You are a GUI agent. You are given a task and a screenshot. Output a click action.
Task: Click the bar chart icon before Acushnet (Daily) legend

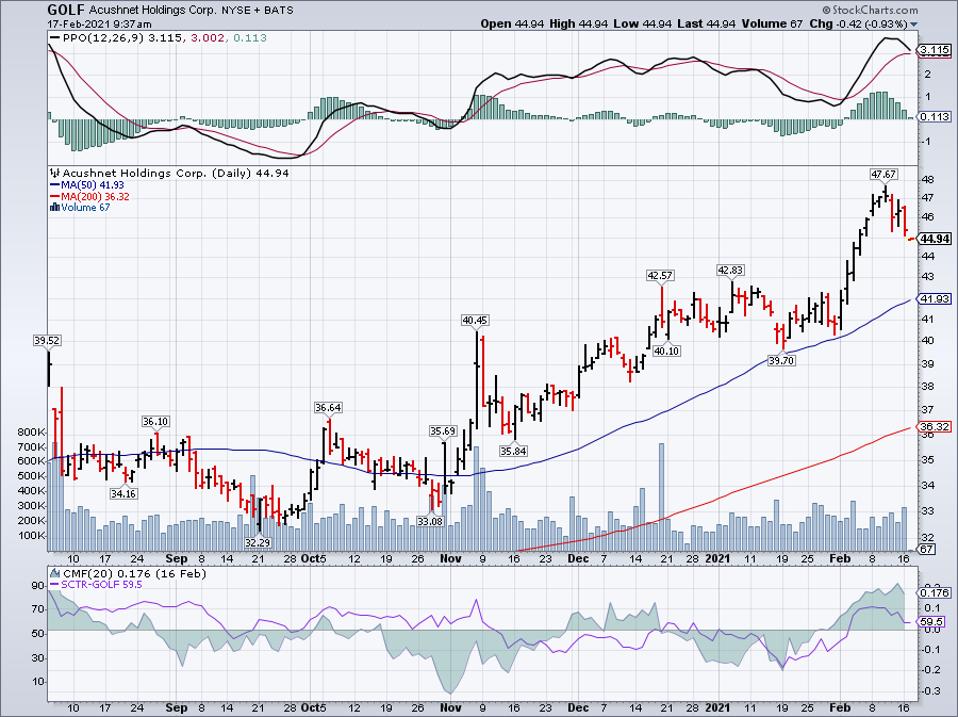pos(55,173)
